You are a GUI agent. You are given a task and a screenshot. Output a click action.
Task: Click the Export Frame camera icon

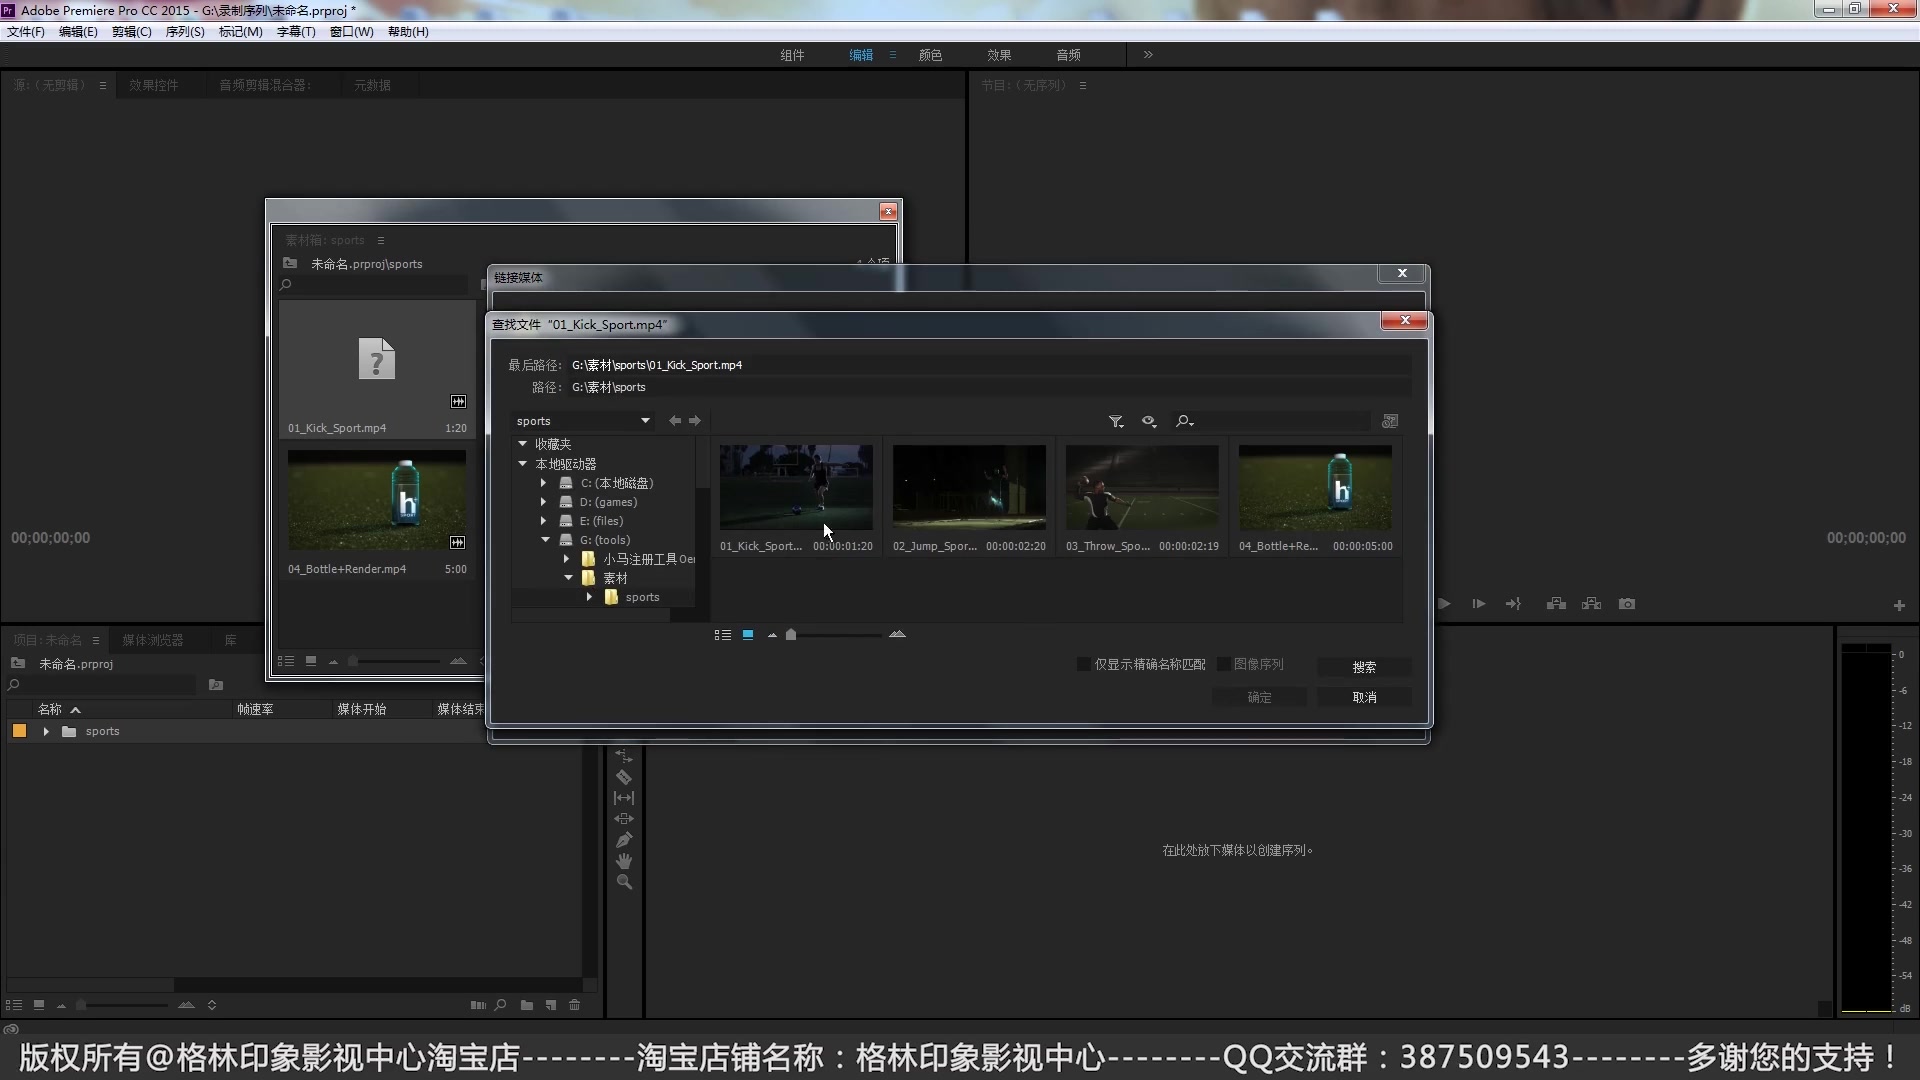pos(1627,604)
